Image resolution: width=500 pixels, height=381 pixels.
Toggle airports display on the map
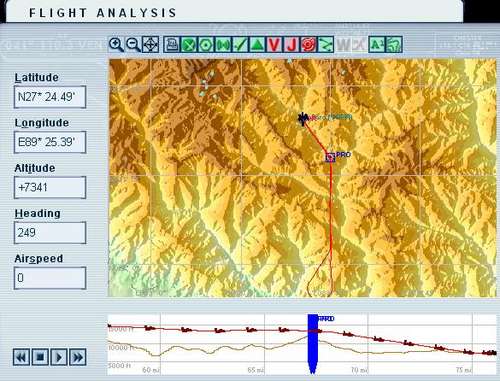(189, 44)
